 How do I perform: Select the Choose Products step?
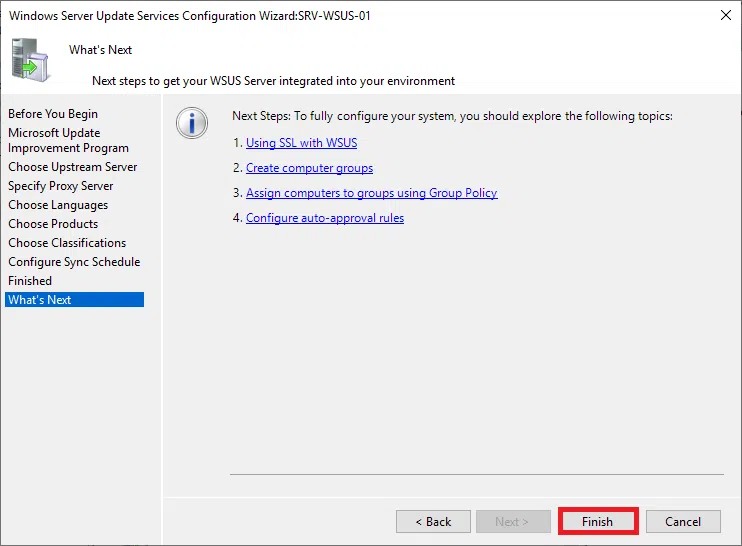(x=53, y=224)
